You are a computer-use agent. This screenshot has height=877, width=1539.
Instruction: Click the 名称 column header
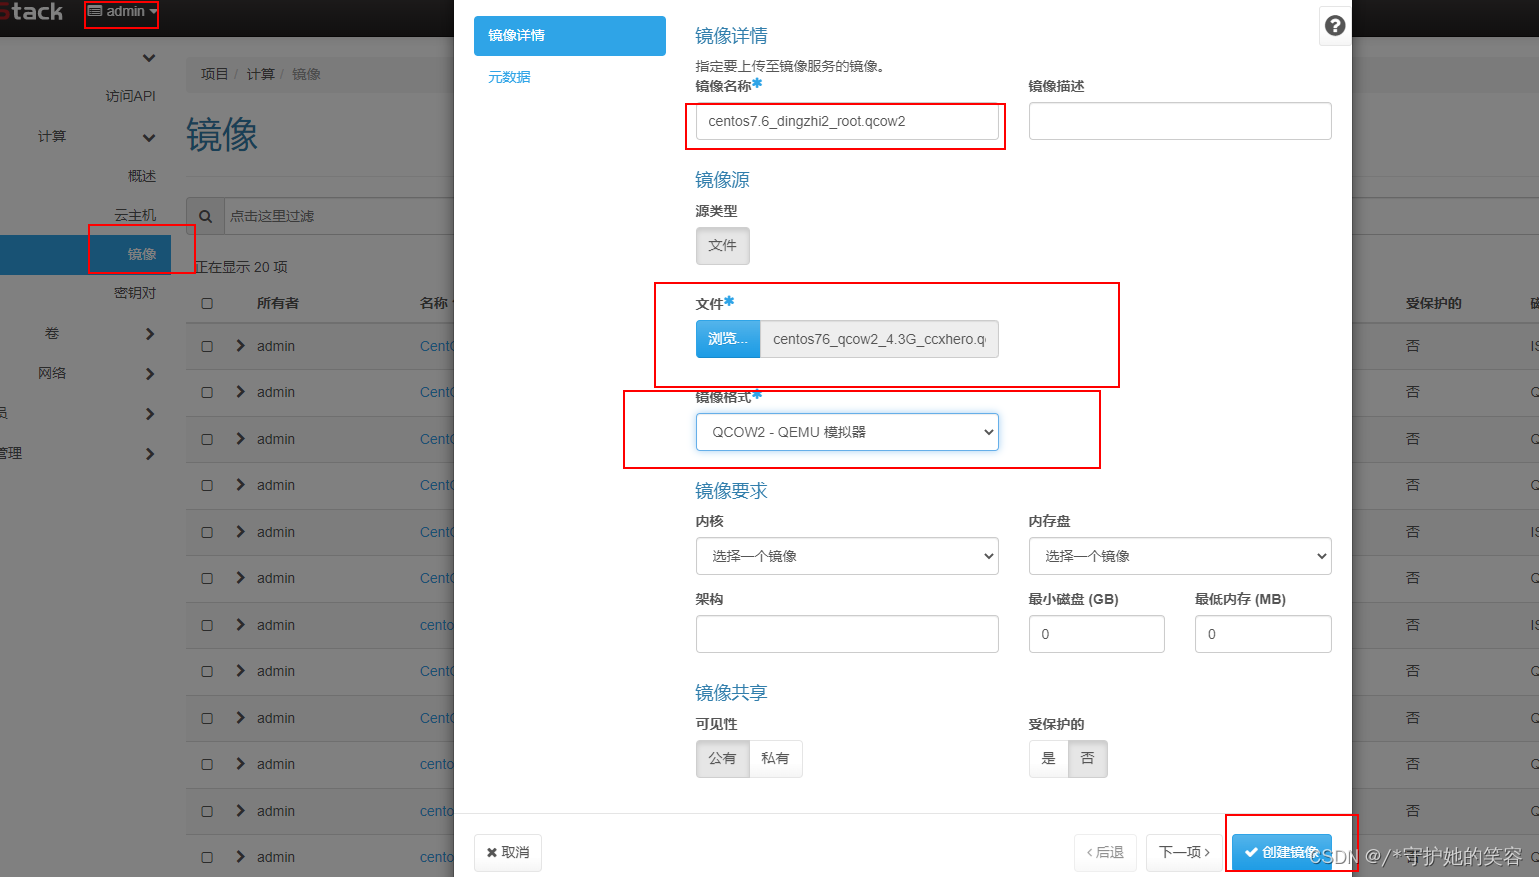click(x=434, y=303)
